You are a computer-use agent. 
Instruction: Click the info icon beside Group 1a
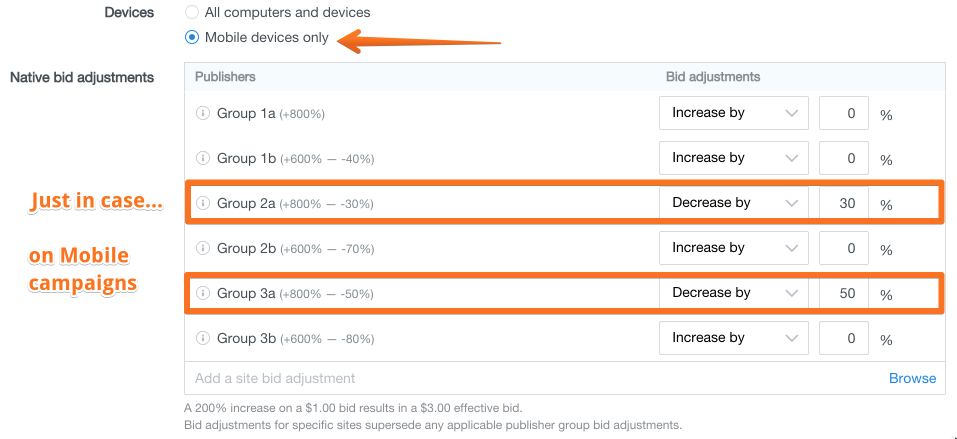click(203, 113)
